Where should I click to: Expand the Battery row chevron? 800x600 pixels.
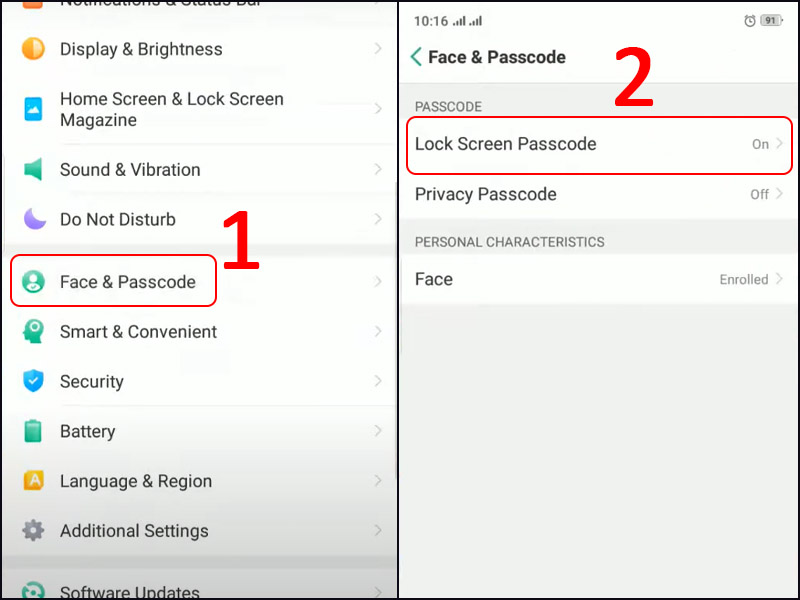[x=378, y=431]
